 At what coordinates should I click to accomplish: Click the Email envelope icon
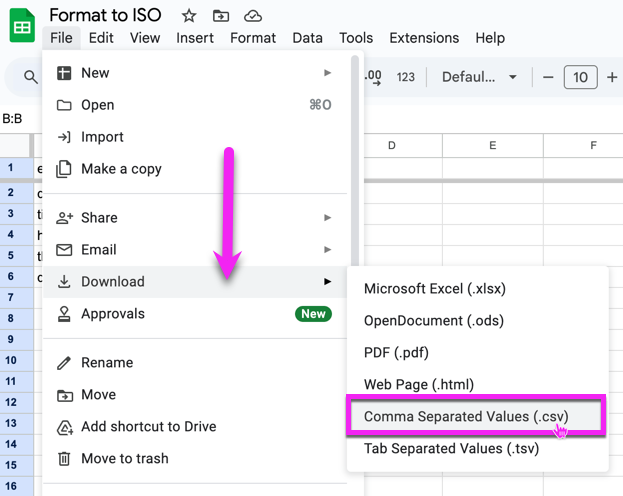64,250
